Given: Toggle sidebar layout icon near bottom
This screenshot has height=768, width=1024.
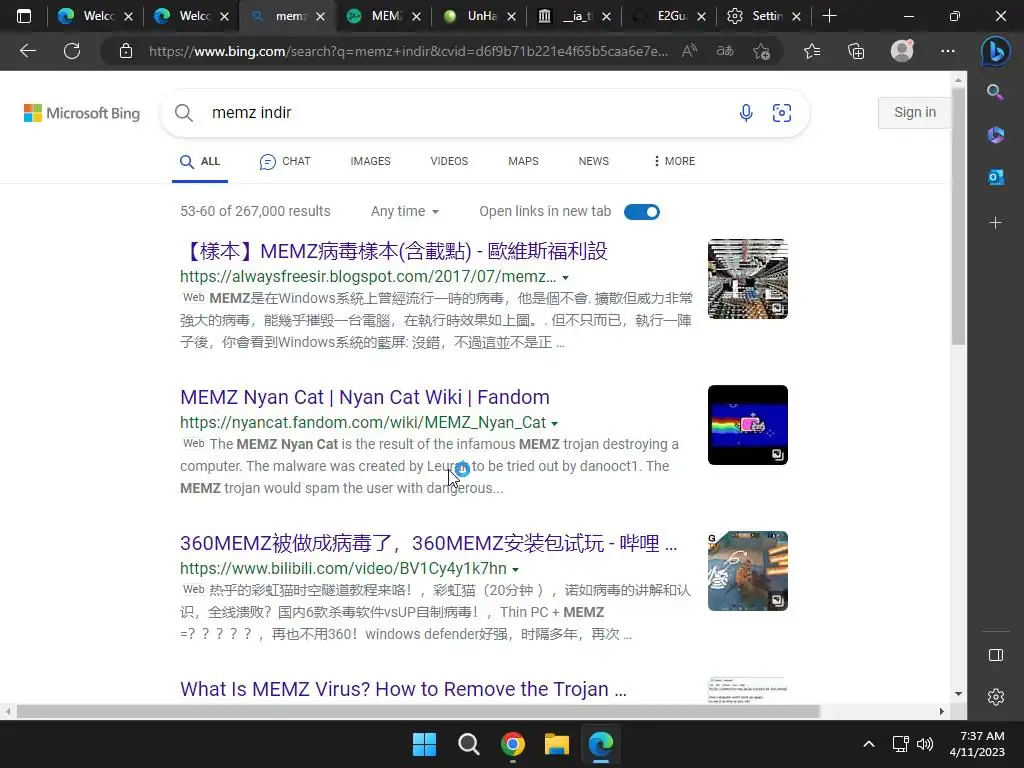Looking at the screenshot, I should pyautogui.click(x=995, y=655).
